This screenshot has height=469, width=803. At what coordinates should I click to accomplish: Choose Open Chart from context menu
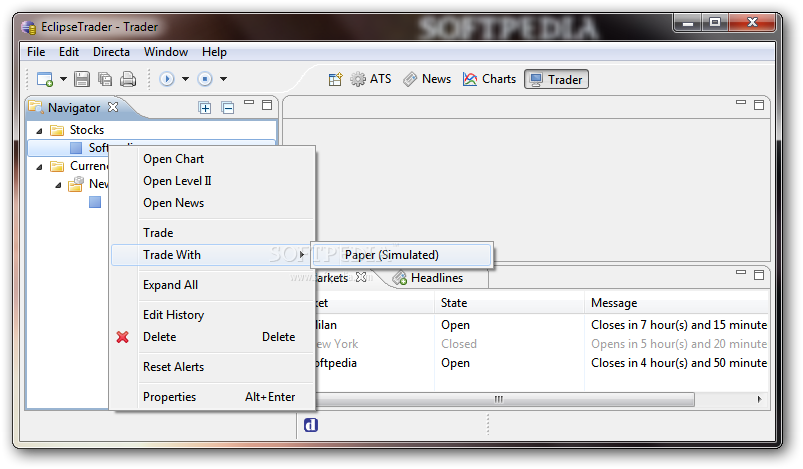174,159
